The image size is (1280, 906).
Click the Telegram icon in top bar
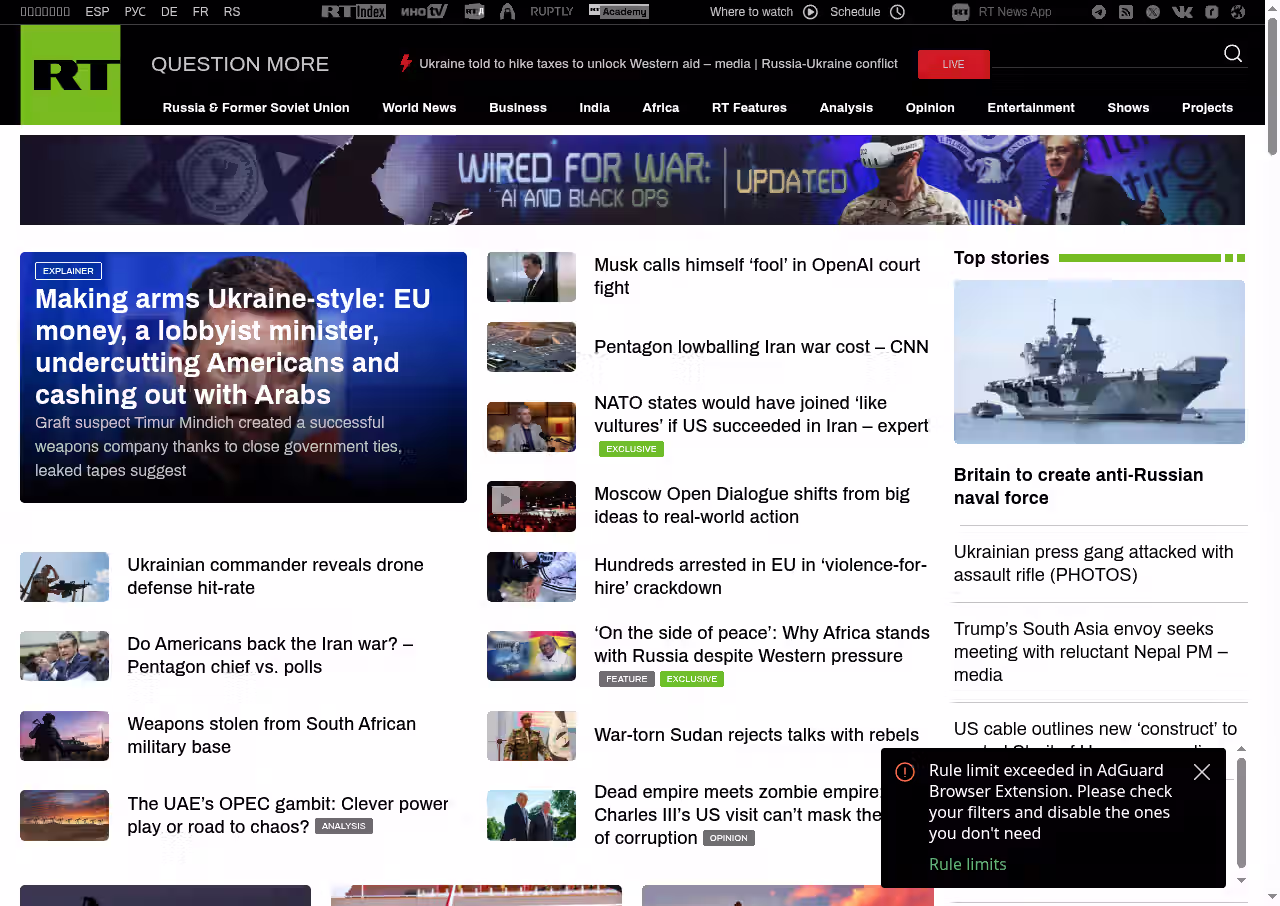[1099, 12]
